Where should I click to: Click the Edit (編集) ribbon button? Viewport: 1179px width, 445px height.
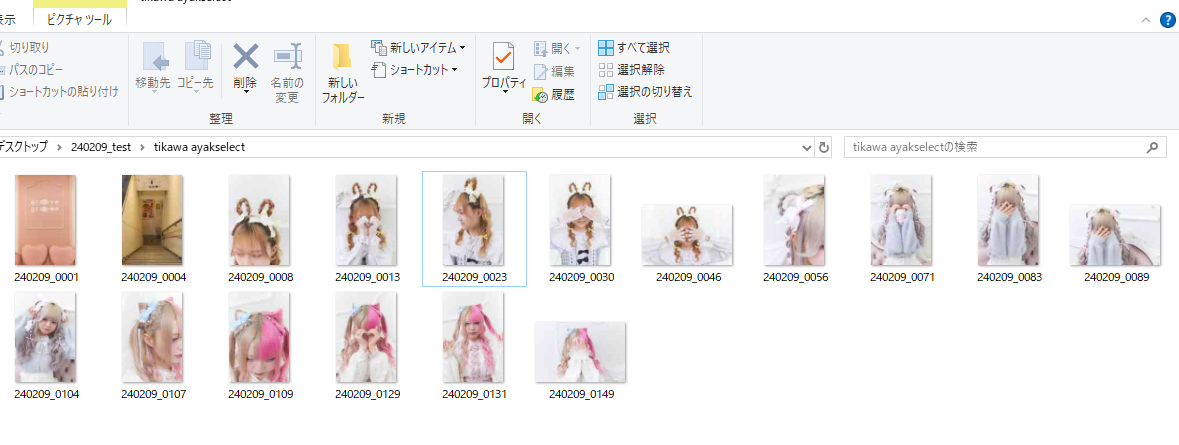tap(554, 71)
